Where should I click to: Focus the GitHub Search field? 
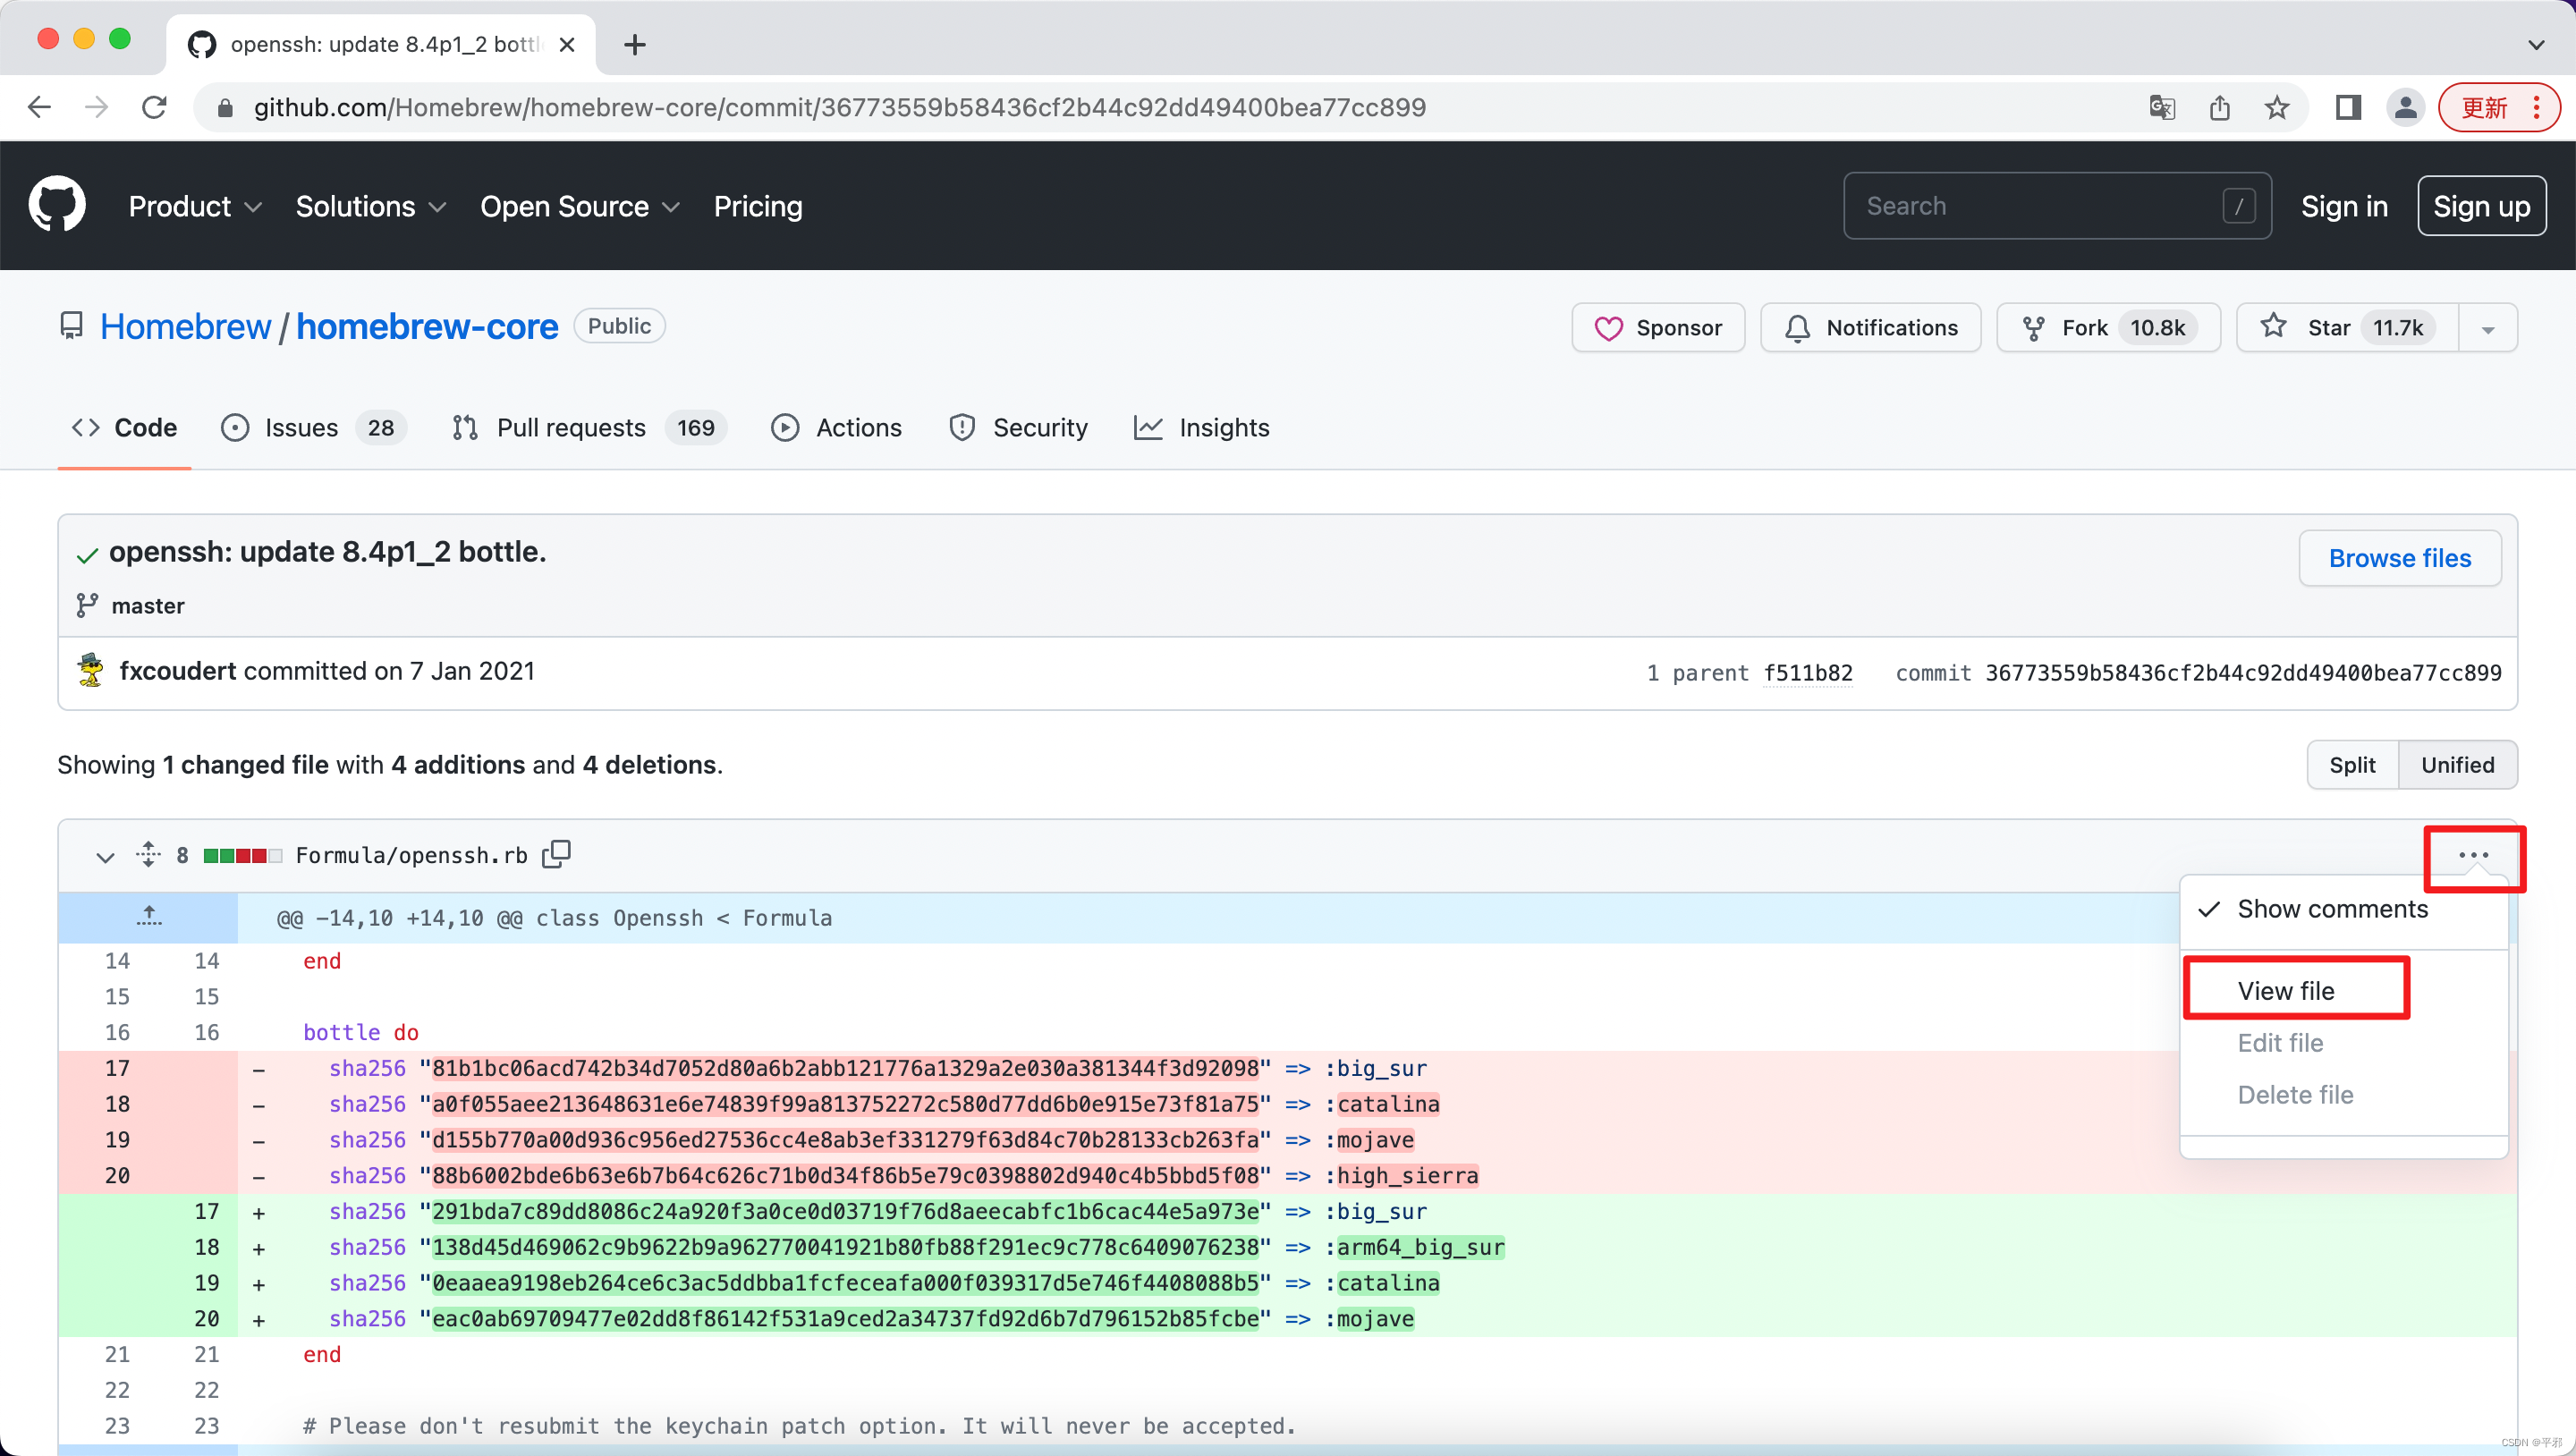[x=2040, y=206]
